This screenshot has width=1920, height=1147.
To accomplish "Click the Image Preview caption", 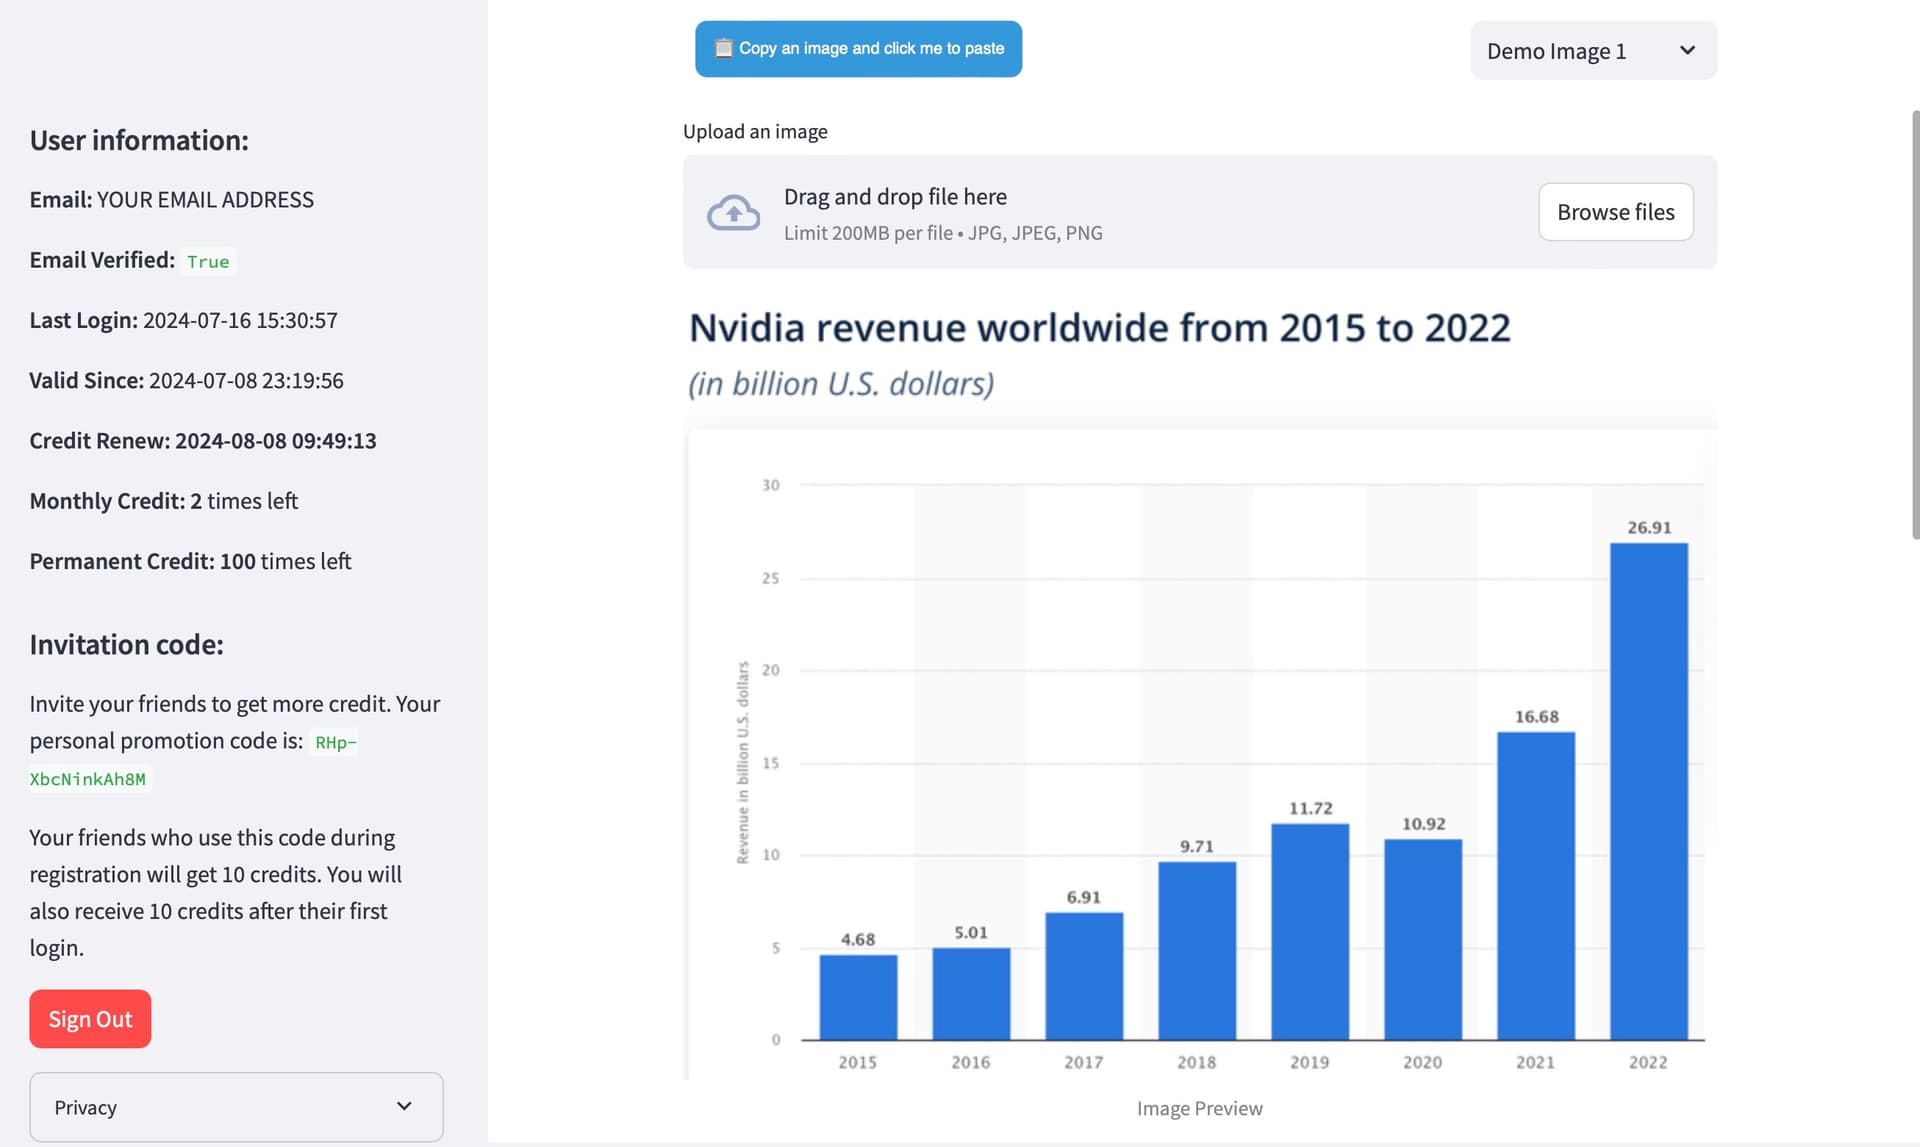I will [x=1199, y=1108].
